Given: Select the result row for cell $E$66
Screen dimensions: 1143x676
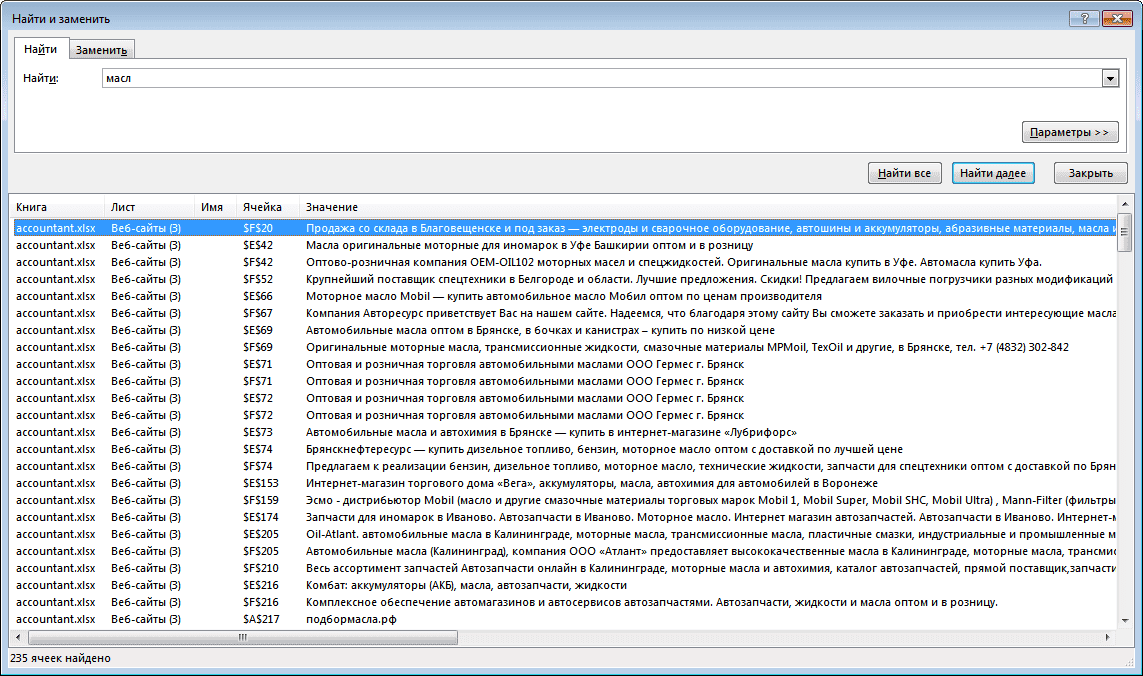Looking at the screenshot, I should point(564,296).
